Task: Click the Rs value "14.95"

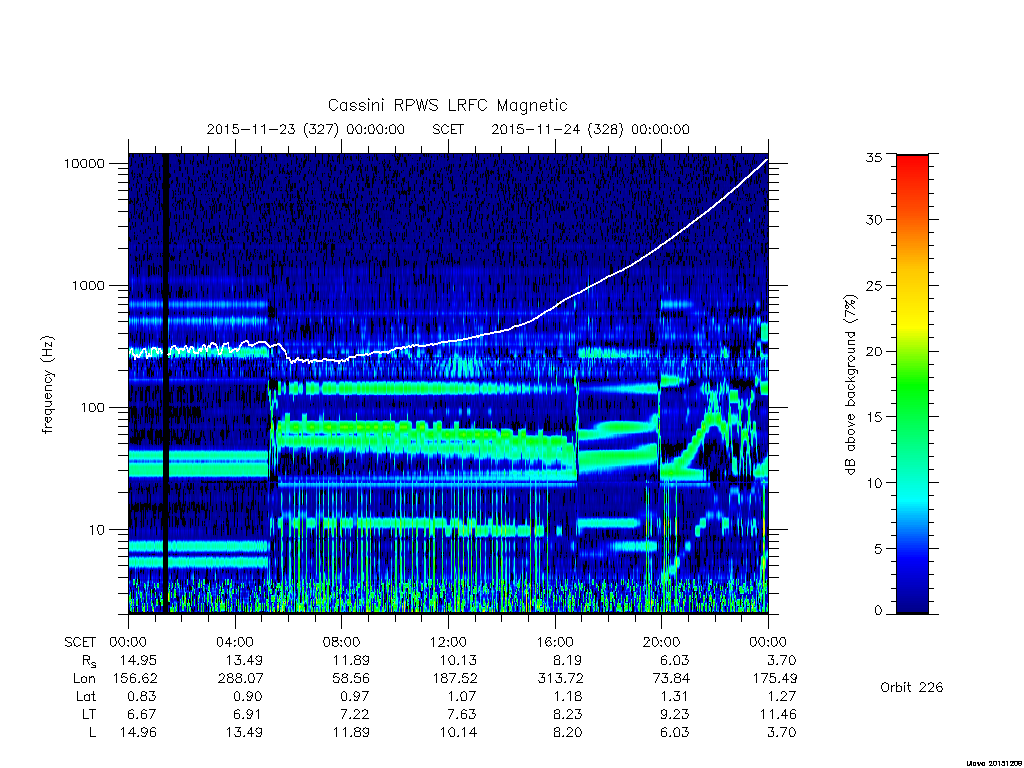Action: click(x=138, y=660)
